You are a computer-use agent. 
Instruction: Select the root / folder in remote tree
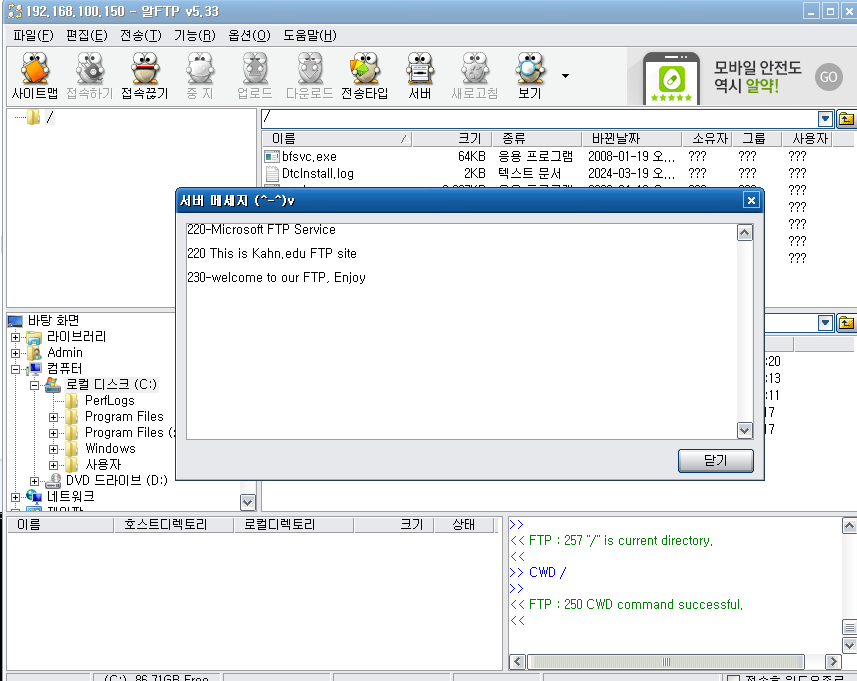pos(41,117)
